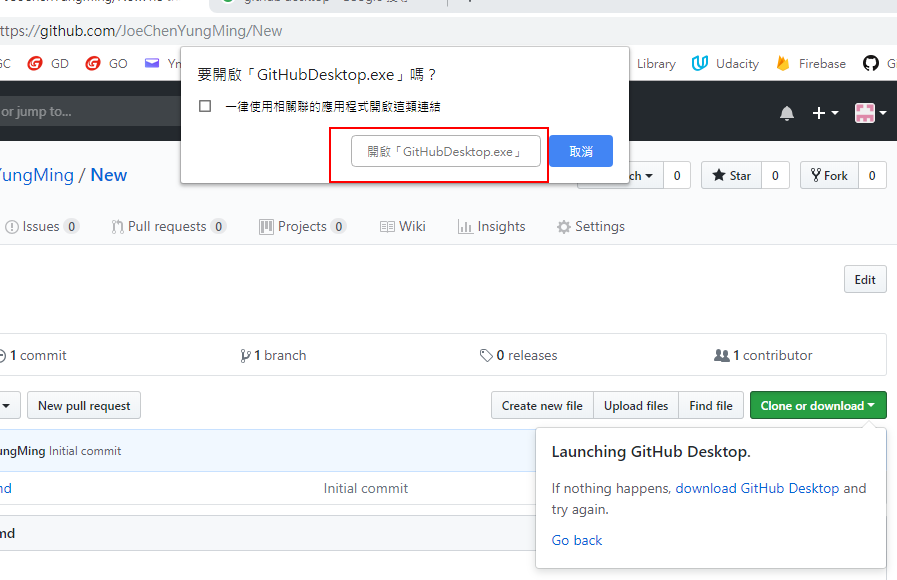View the 1 branch list

(x=273, y=355)
